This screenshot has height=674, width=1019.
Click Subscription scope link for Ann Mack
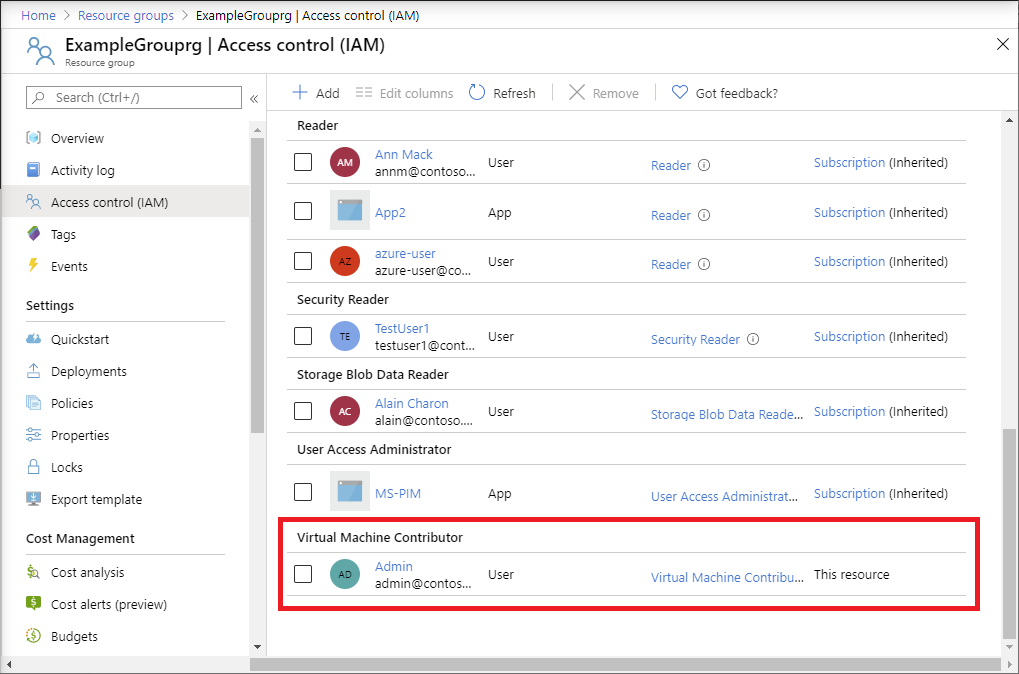849,162
